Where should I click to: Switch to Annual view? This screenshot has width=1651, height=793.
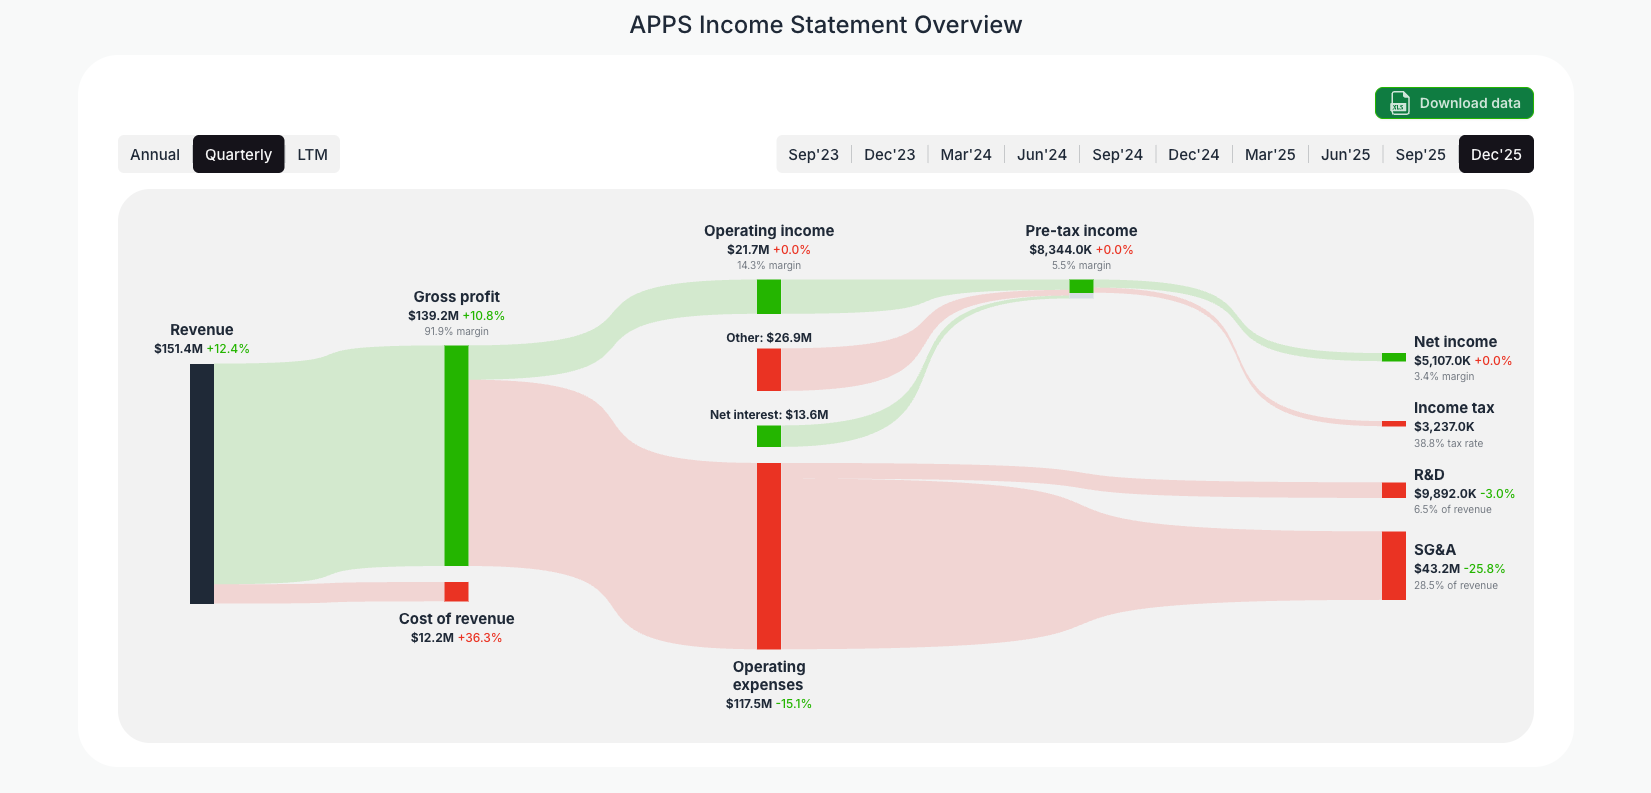pos(155,154)
